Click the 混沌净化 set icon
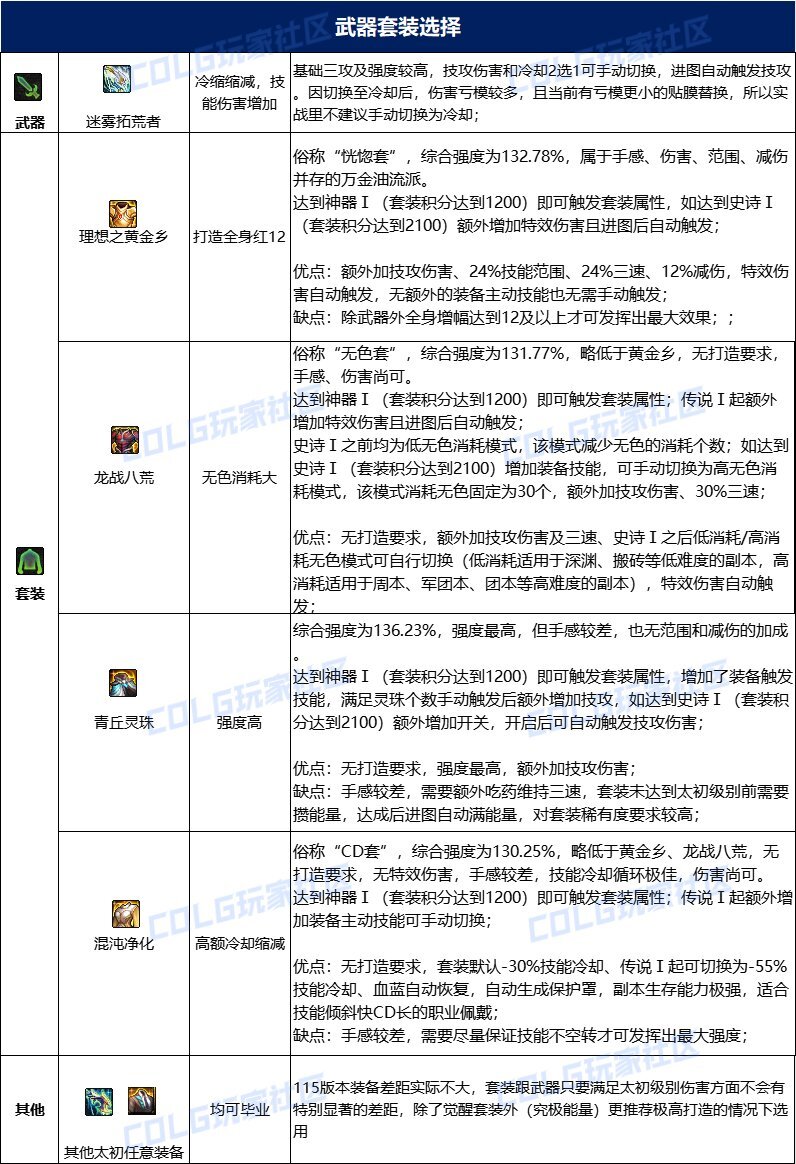796x1164 pixels. tap(125, 915)
